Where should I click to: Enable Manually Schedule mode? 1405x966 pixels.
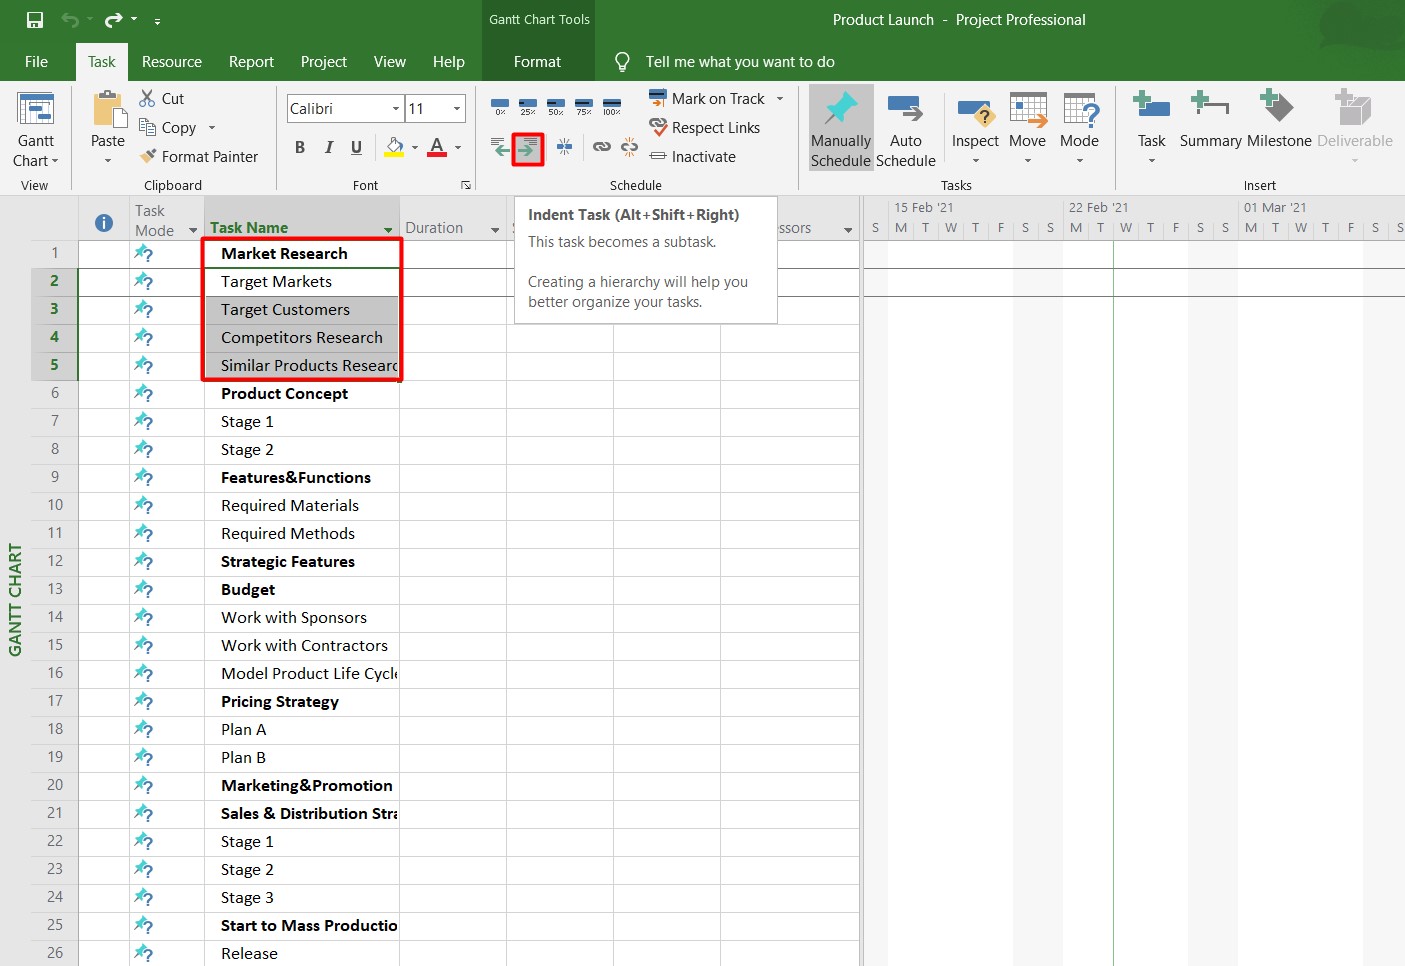[x=840, y=127]
